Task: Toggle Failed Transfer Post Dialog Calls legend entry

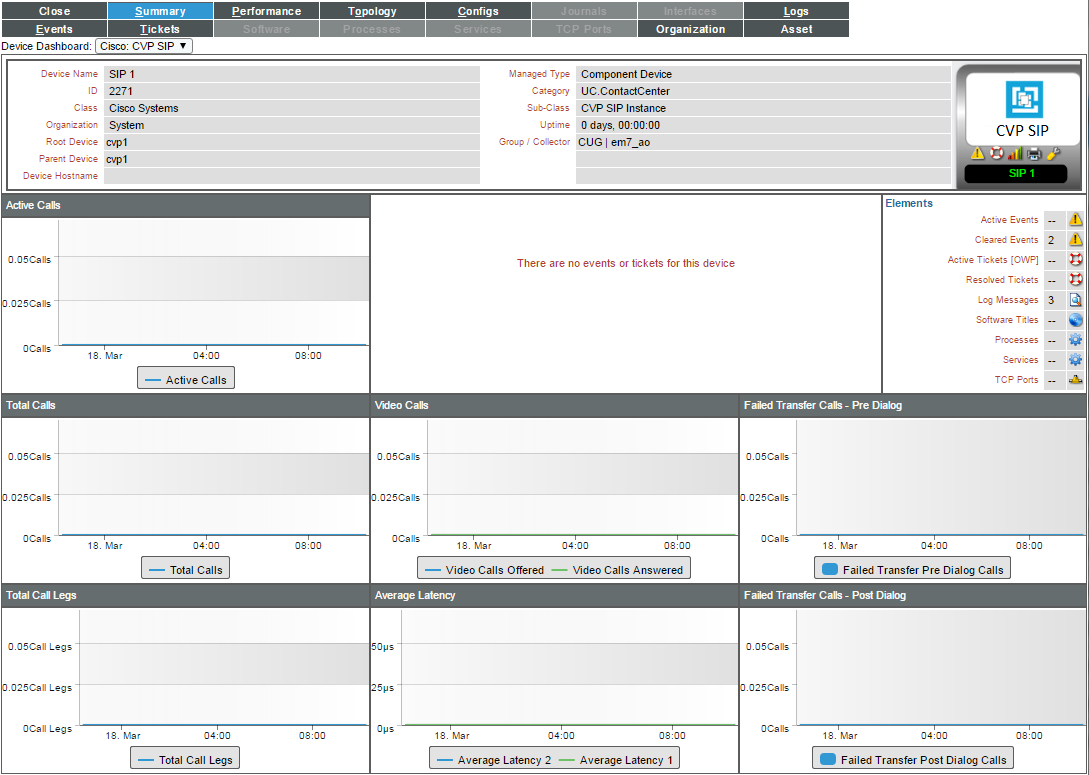Action: click(913, 760)
